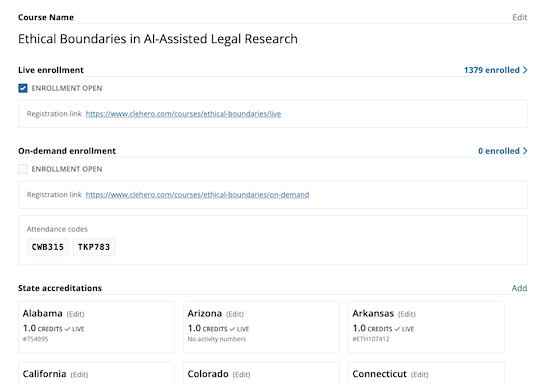Edit the Arizona accreditation
Screen dimensions: 550x385
(235, 314)
